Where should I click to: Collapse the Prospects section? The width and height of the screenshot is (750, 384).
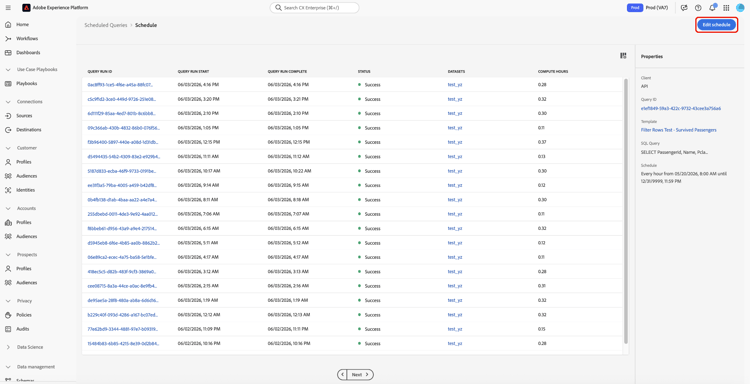(8, 255)
